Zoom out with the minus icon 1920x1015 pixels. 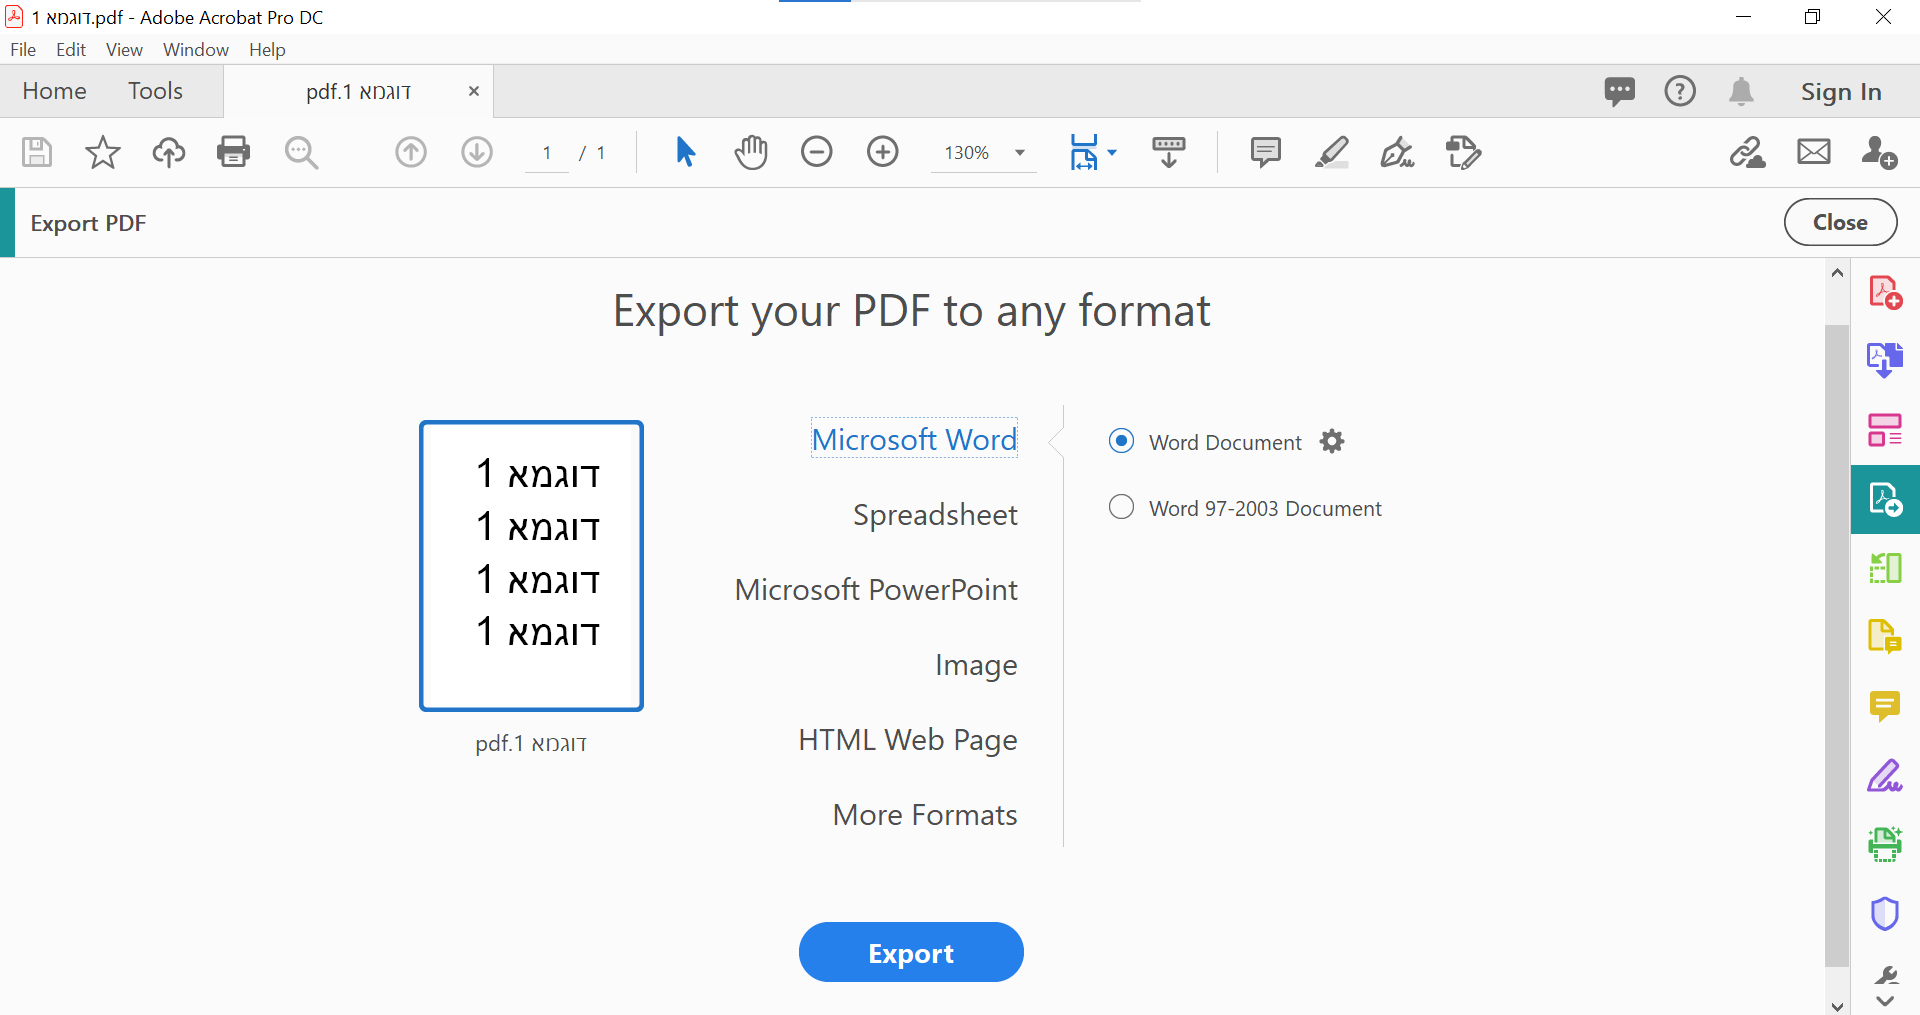coord(817,152)
